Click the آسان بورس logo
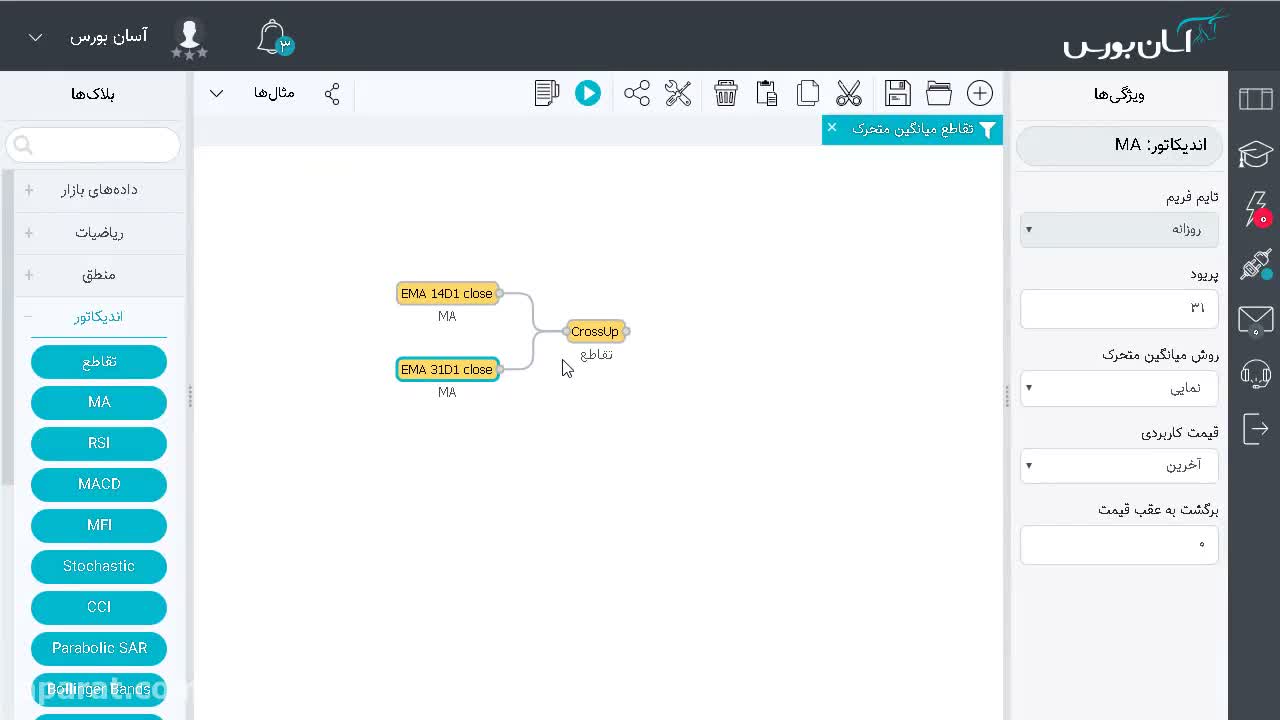The image size is (1280, 720). [1146, 36]
